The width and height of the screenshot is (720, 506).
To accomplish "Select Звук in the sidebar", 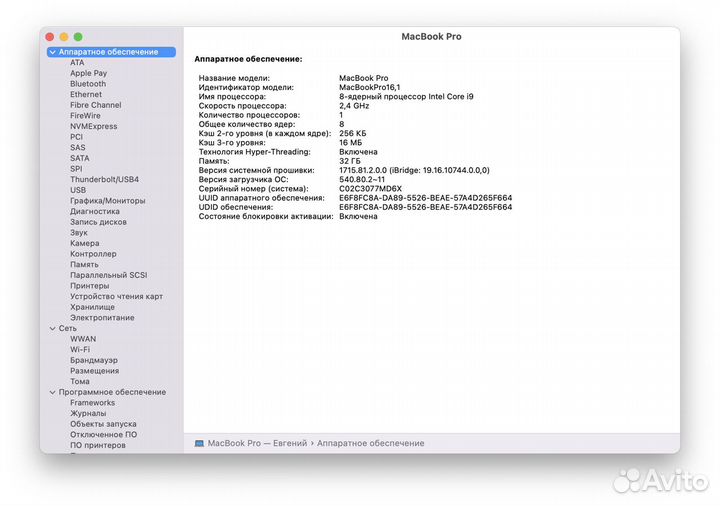I will point(79,232).
